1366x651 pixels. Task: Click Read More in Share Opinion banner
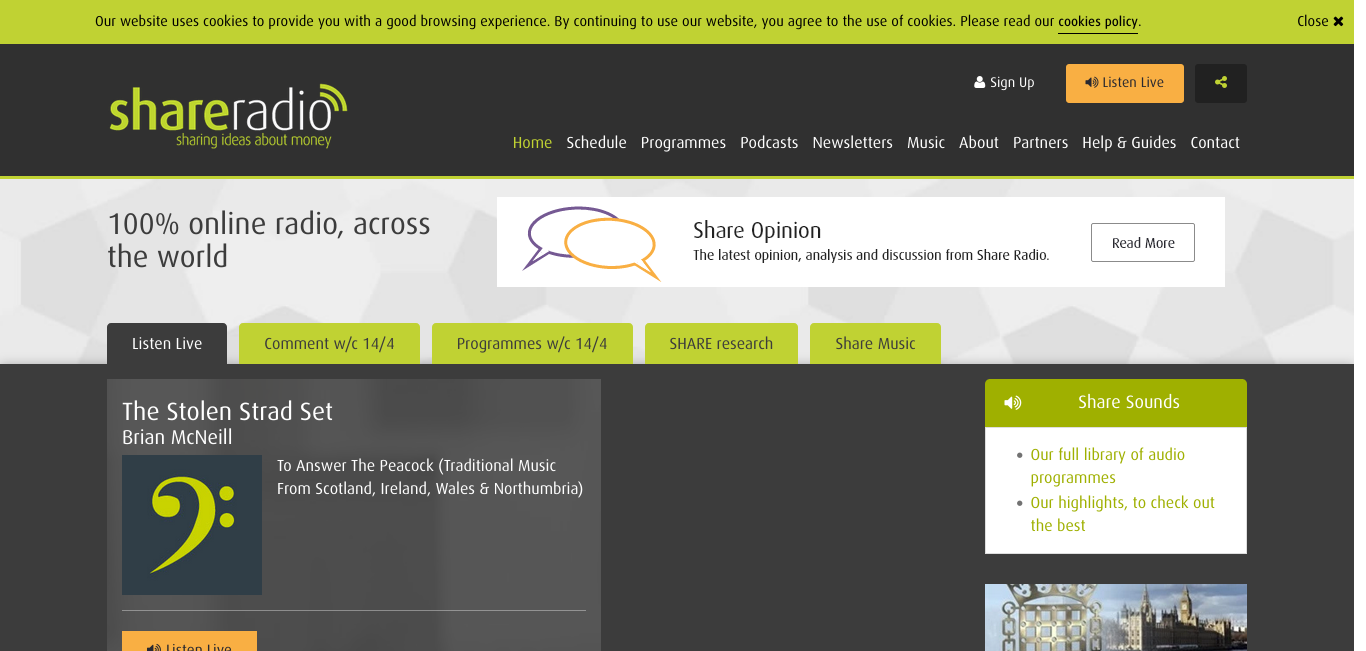(1143, 243)
